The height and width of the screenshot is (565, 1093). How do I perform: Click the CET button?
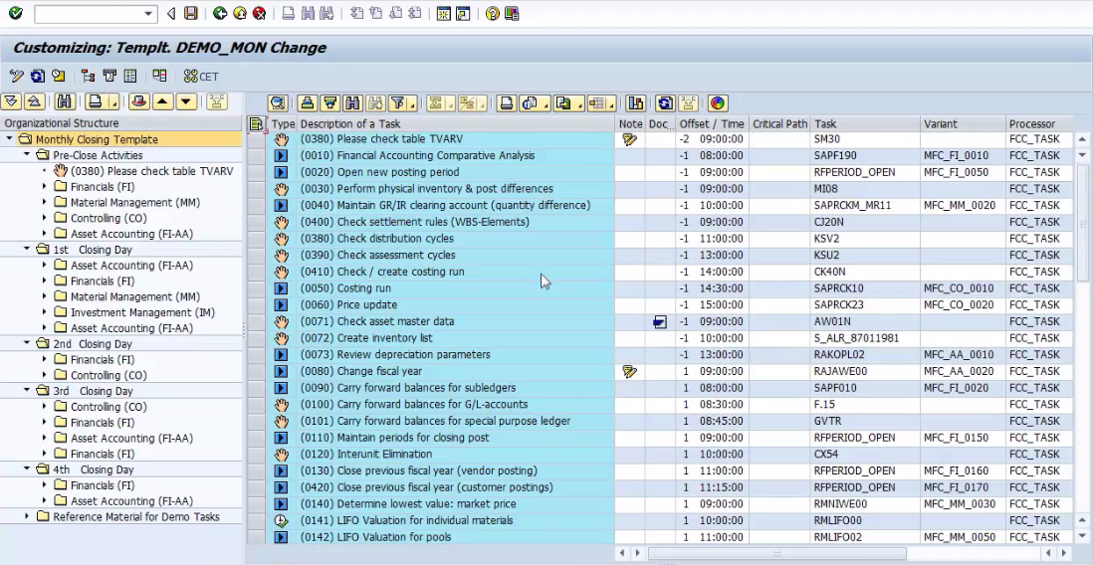[201, 76]
